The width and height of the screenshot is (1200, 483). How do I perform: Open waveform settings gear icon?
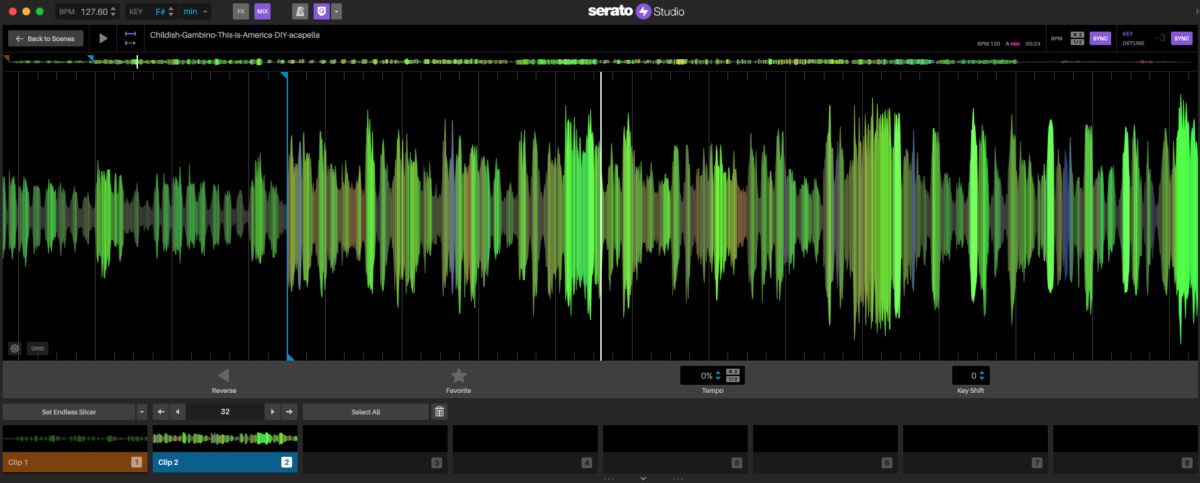tap(15, 349)
